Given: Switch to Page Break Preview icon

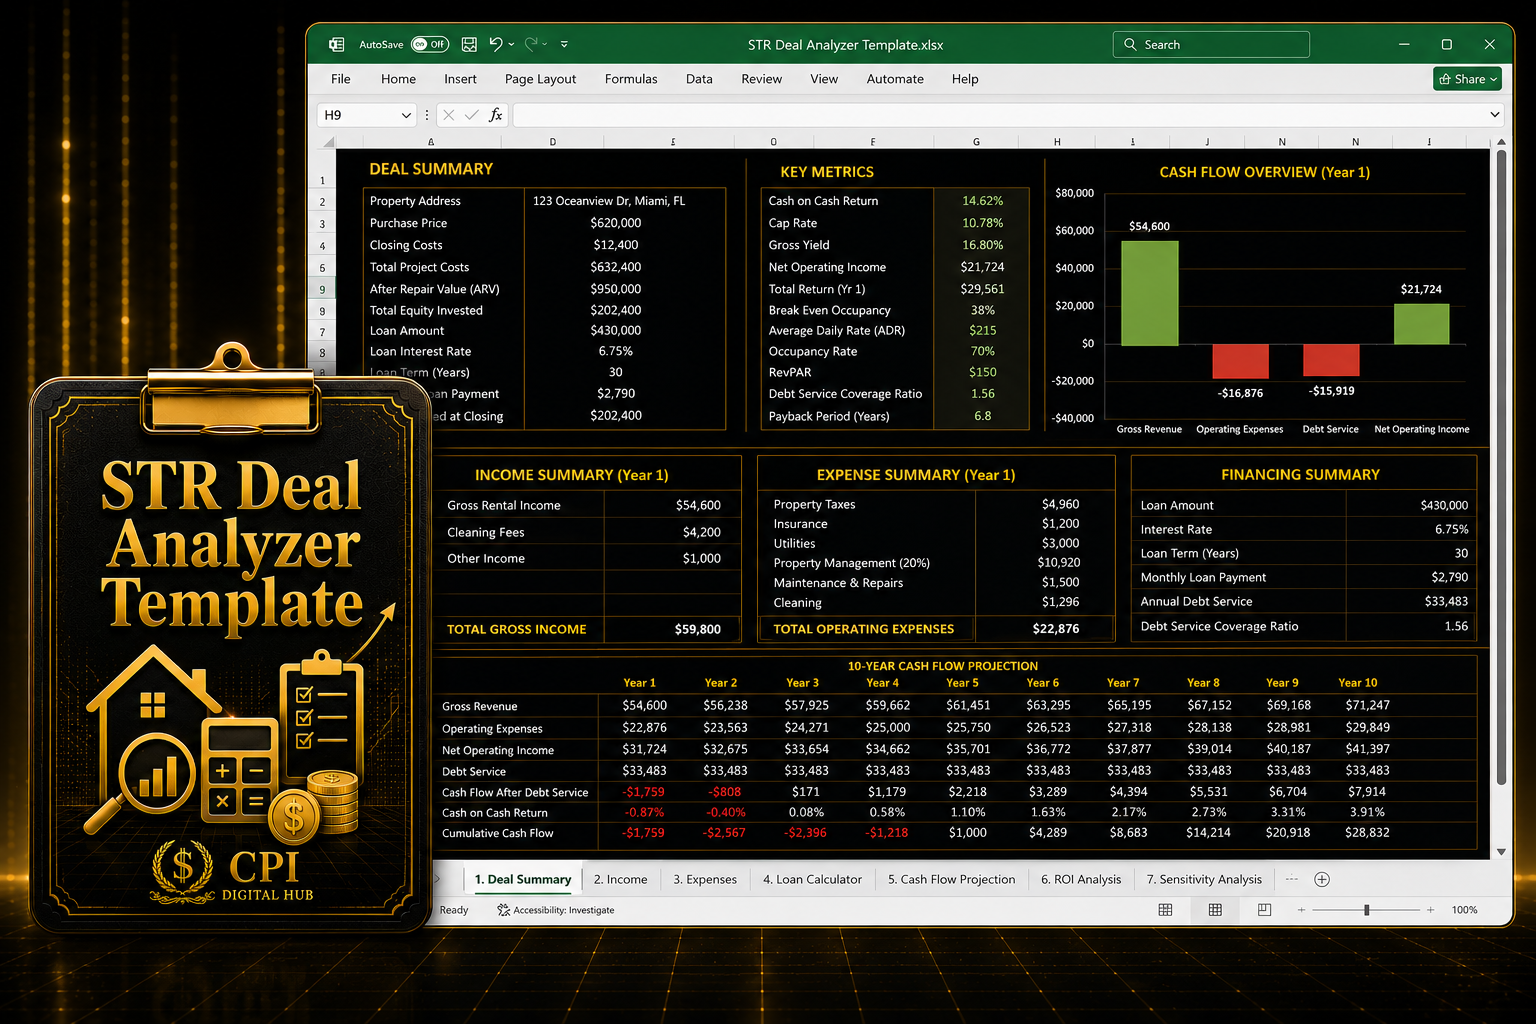Looking at the screenshot, I should coord(1264,910).
